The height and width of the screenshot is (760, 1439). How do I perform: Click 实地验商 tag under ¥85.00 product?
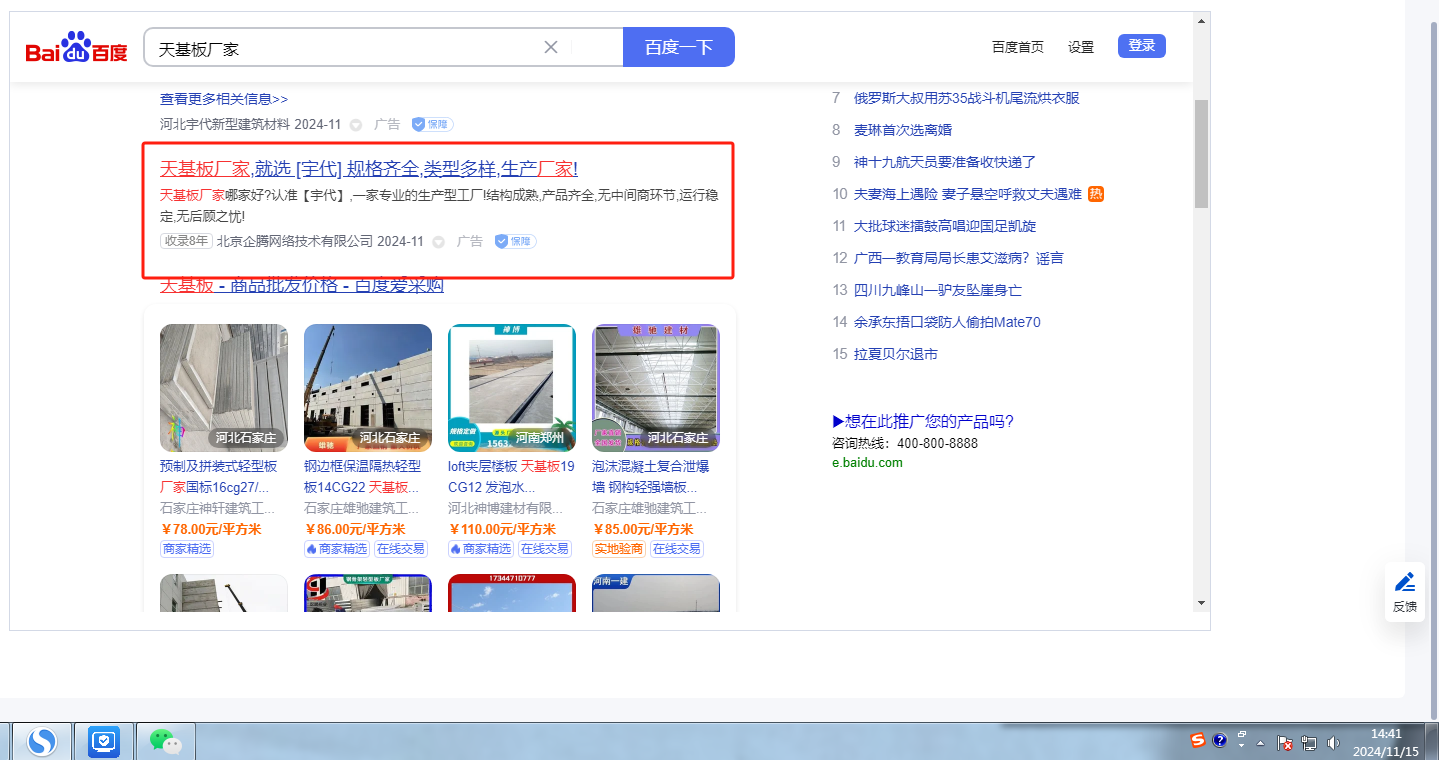point(619,549)
